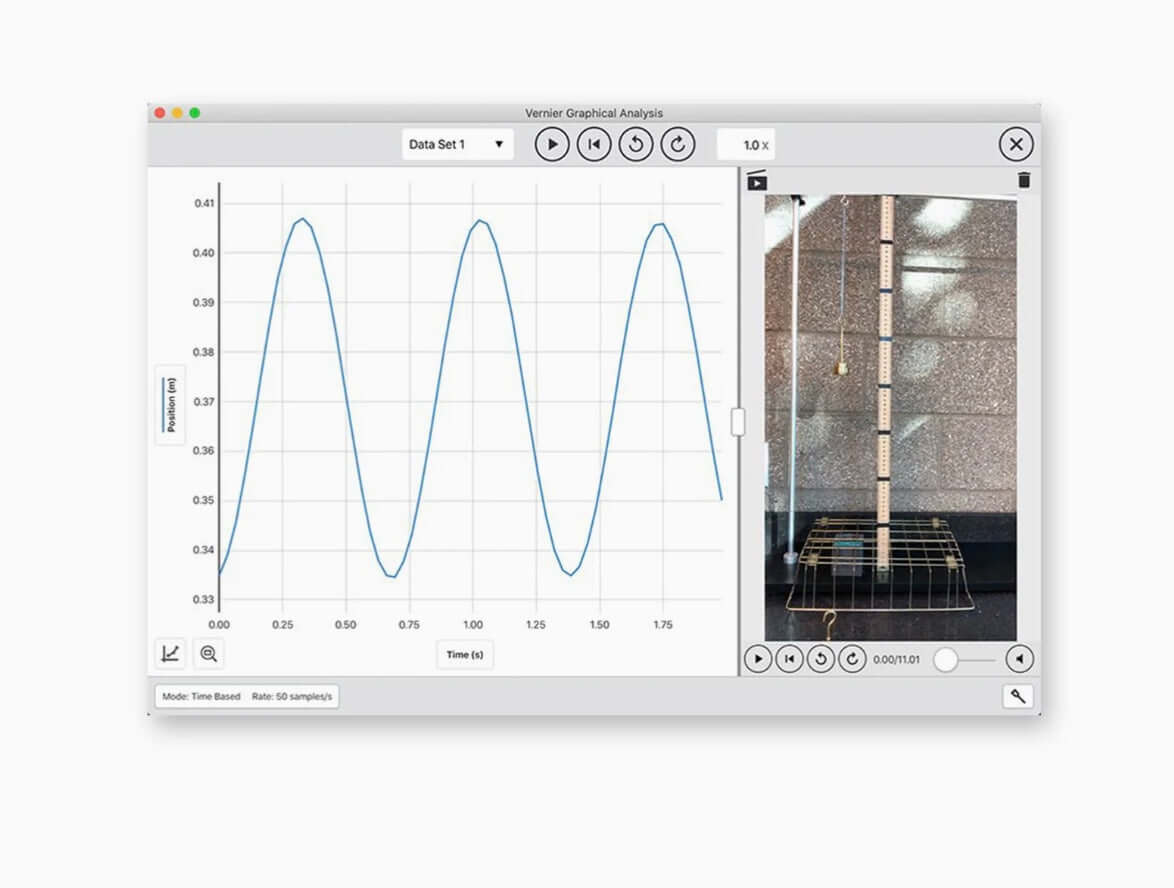Delete the video with the trash icon

coord(1024,181)
